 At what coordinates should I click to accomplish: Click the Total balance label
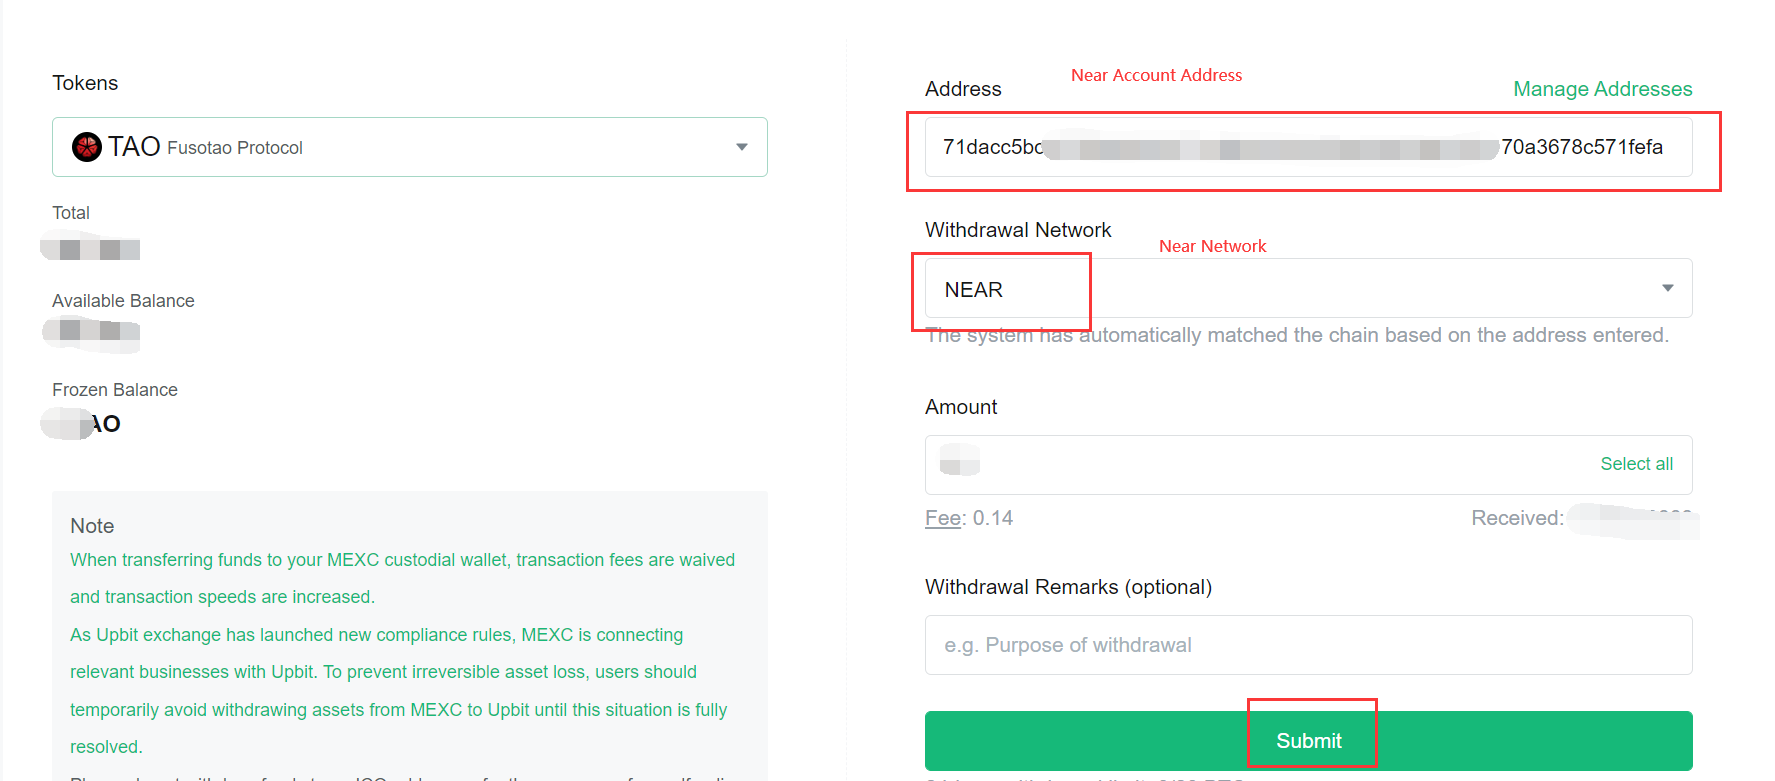coord(71,213)
